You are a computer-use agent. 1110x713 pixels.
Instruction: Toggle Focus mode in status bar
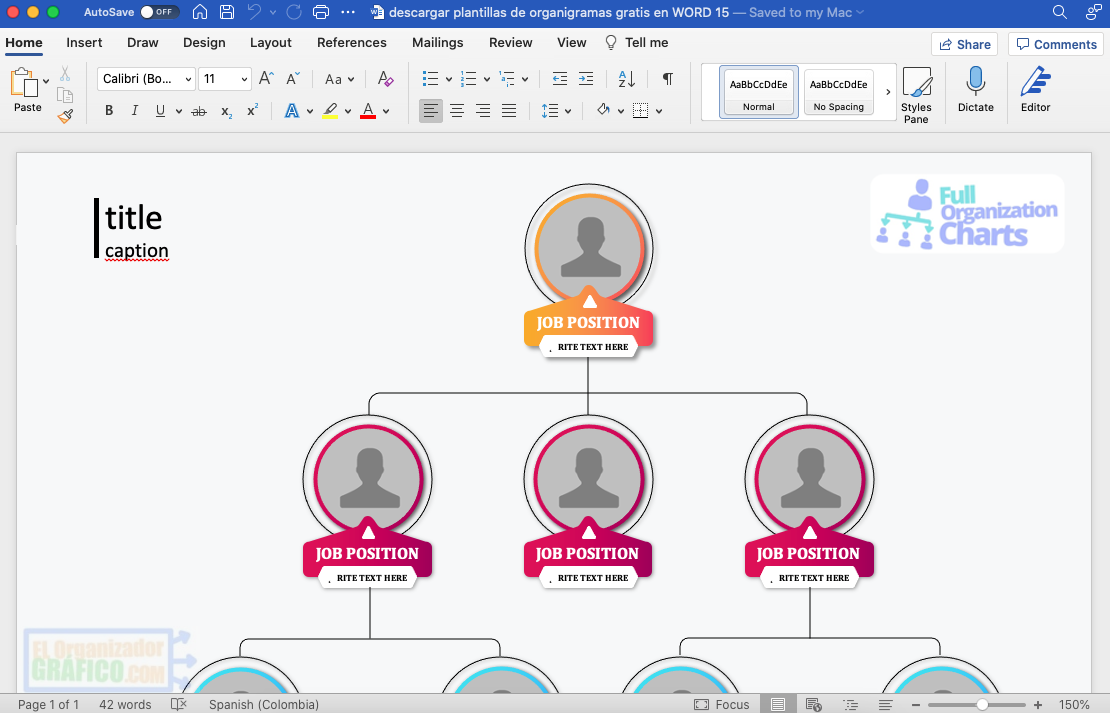[x=722, y=704]
